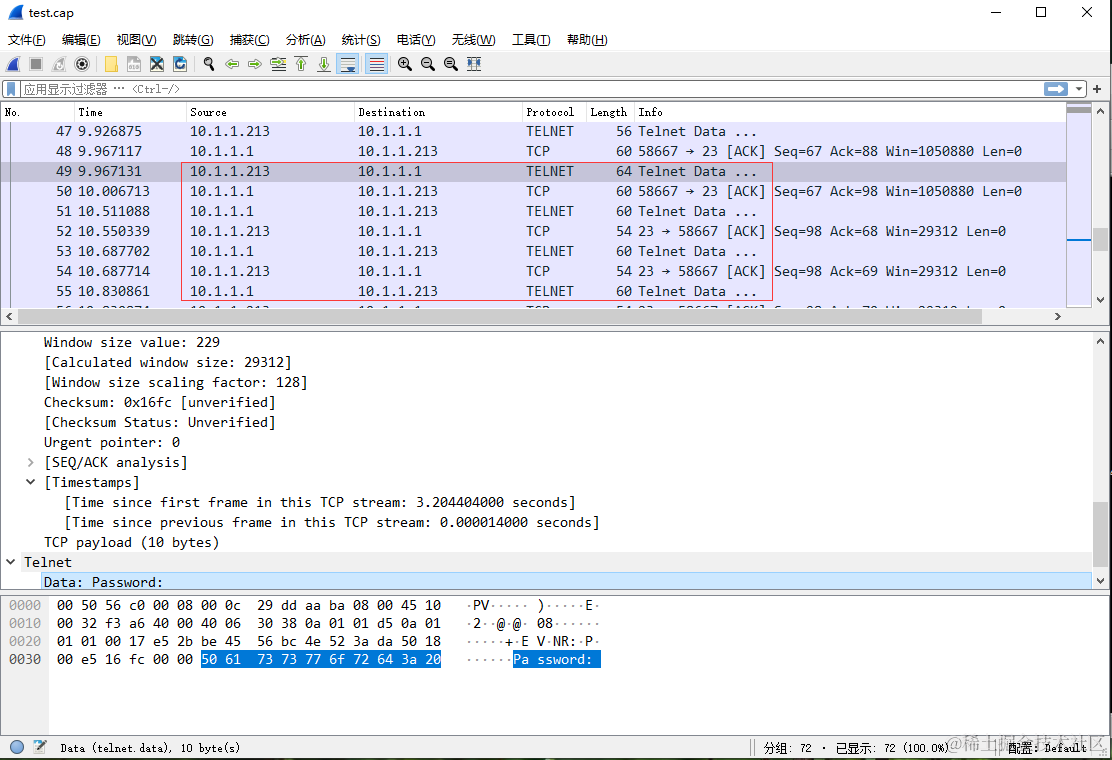Open the 编辑(E) menu
Screen dimensions: 1112x760
pyautogui.click(x=81, y=40)
